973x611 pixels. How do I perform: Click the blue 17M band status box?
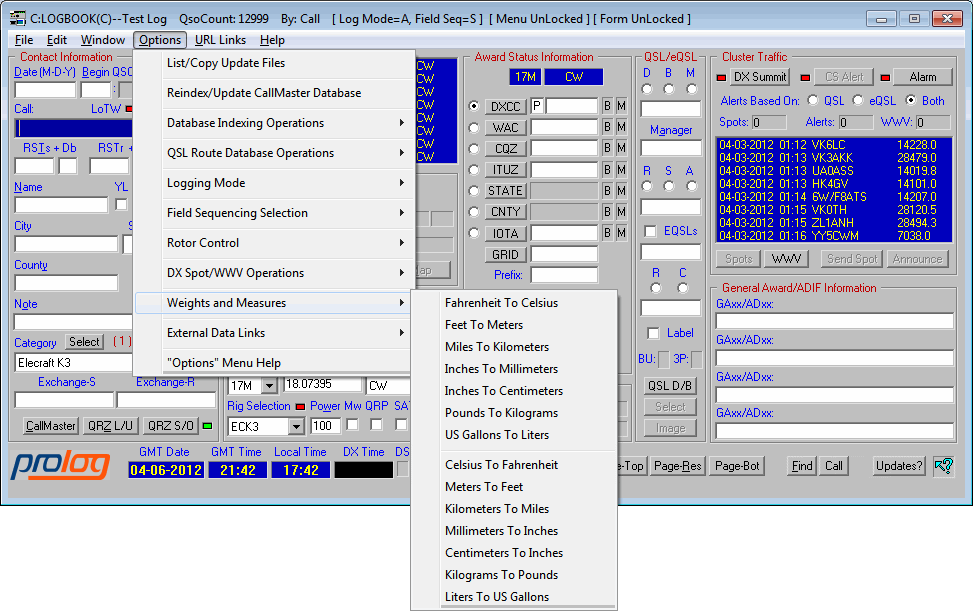pos(525,77)
